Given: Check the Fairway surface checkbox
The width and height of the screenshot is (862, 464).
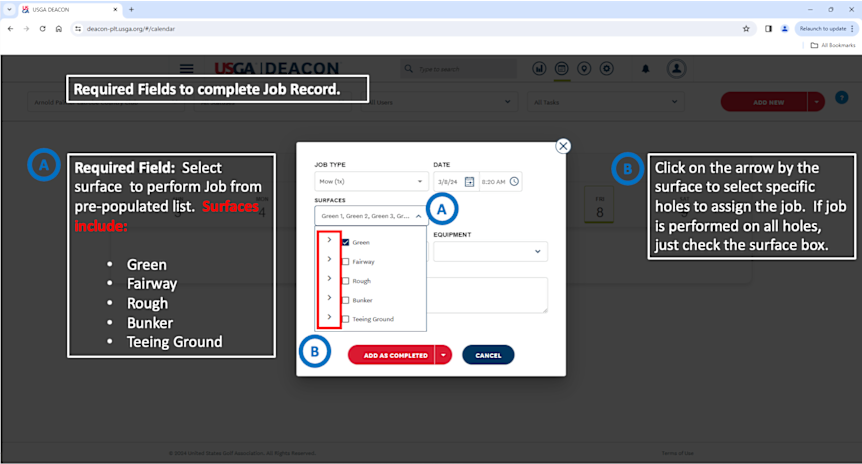Looking at the screenshot, I should pyautogui.click(x=346, y=262).
